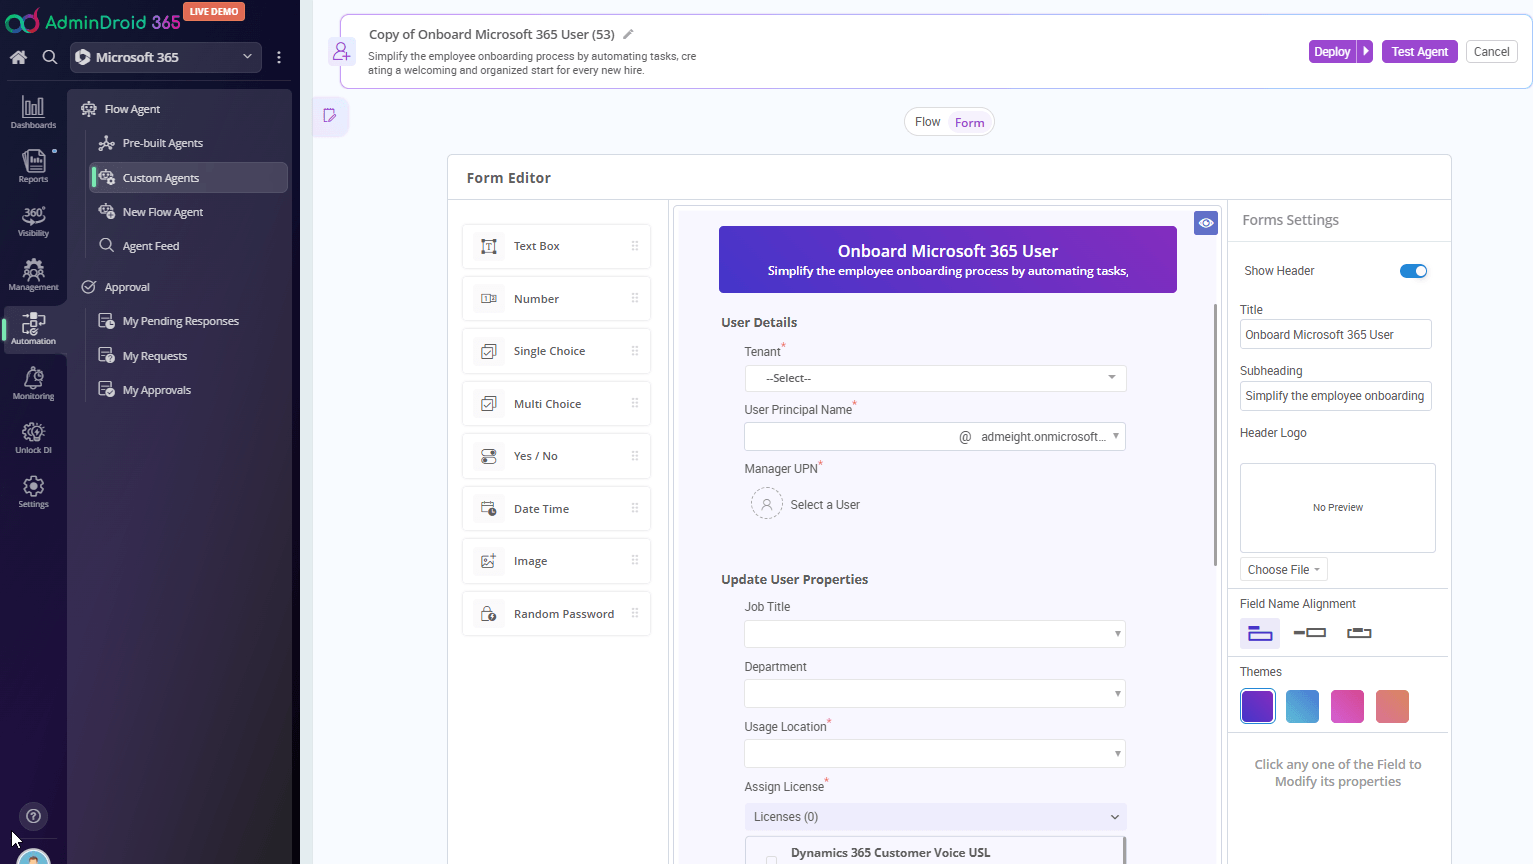
Task: Click the help question mark icon
Action: tap(33, 816)
